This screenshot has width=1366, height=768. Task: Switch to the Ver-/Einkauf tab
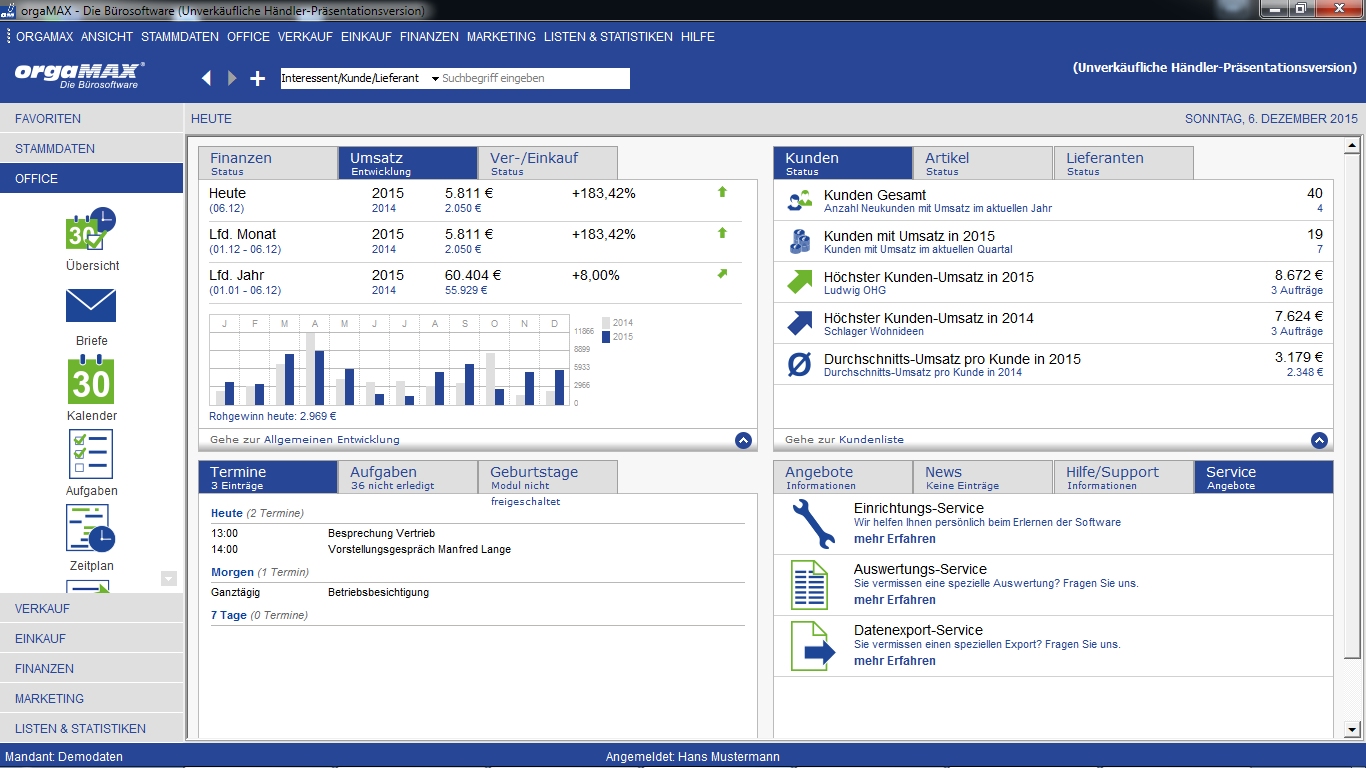(x=548, y=163)
